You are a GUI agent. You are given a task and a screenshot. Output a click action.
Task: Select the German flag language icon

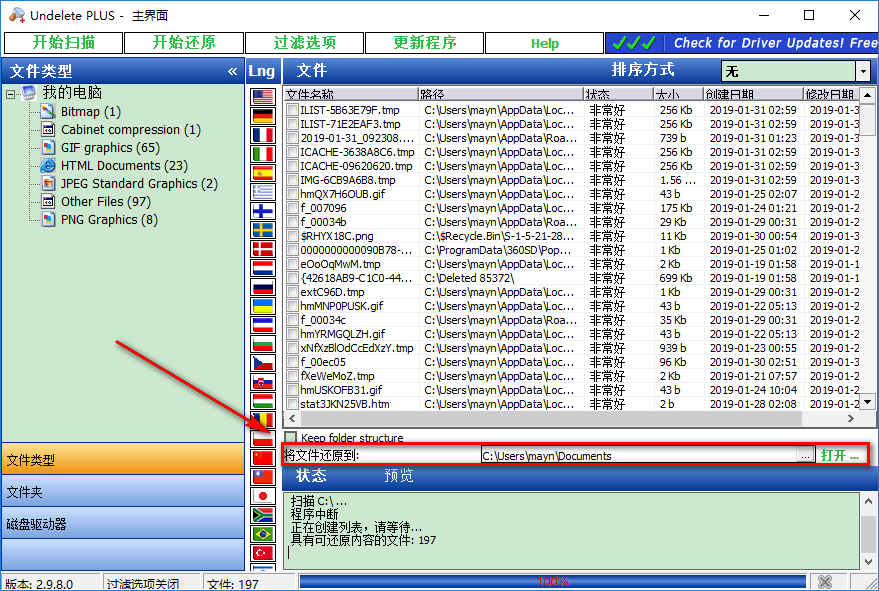click(x=262, y=116)
